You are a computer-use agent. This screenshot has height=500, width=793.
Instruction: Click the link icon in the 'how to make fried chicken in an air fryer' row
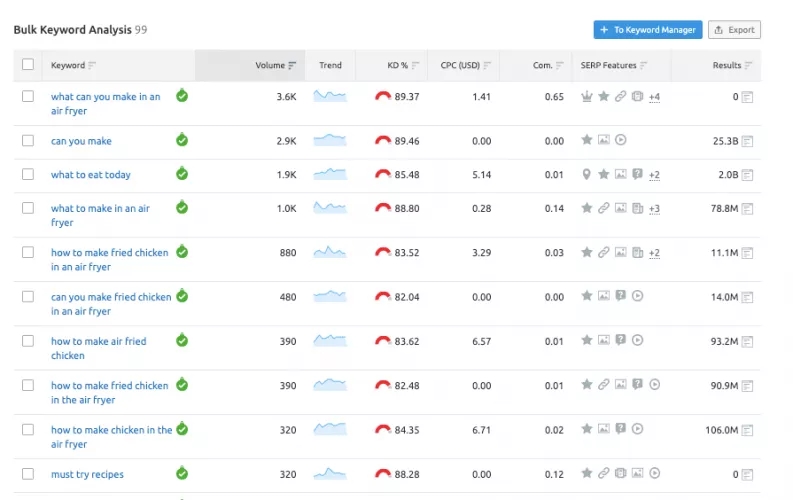(x=604, y=253)
